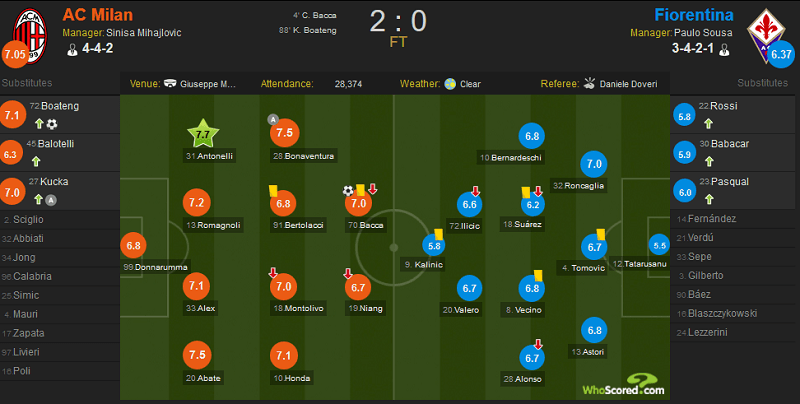Image resolution: width=800 pixels, height=404 pixels.
Task: Click the weather Clear icon
Action: [x=450, y=84]
